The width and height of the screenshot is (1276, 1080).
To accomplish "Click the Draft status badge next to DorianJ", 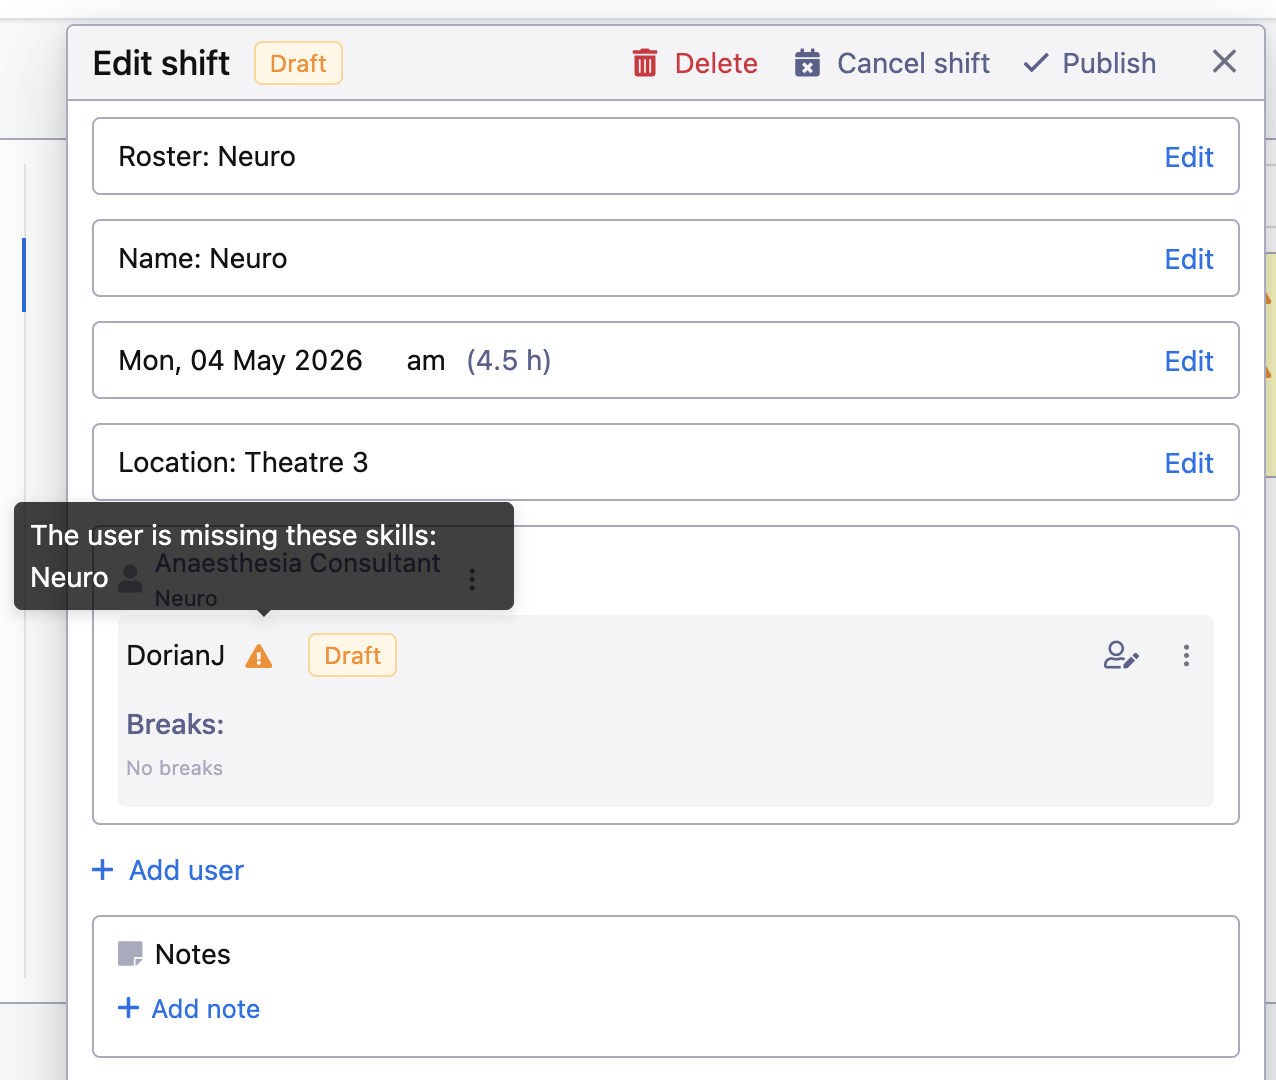I will click(x=352, y=655).
